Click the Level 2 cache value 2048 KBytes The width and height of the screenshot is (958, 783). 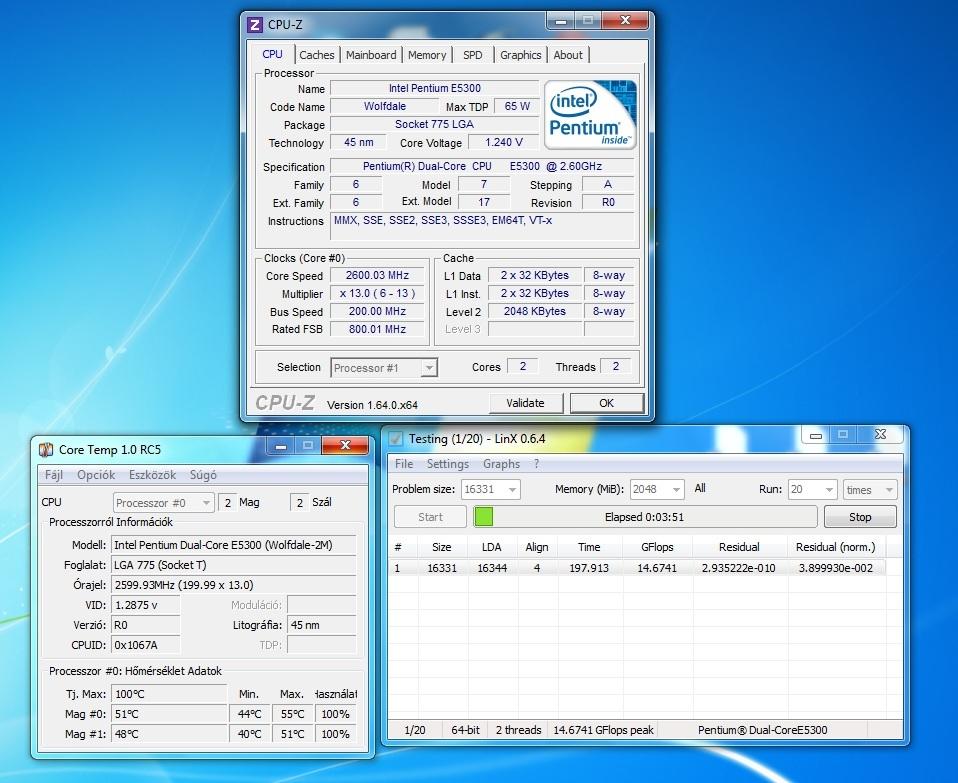[x=535, y=311]
